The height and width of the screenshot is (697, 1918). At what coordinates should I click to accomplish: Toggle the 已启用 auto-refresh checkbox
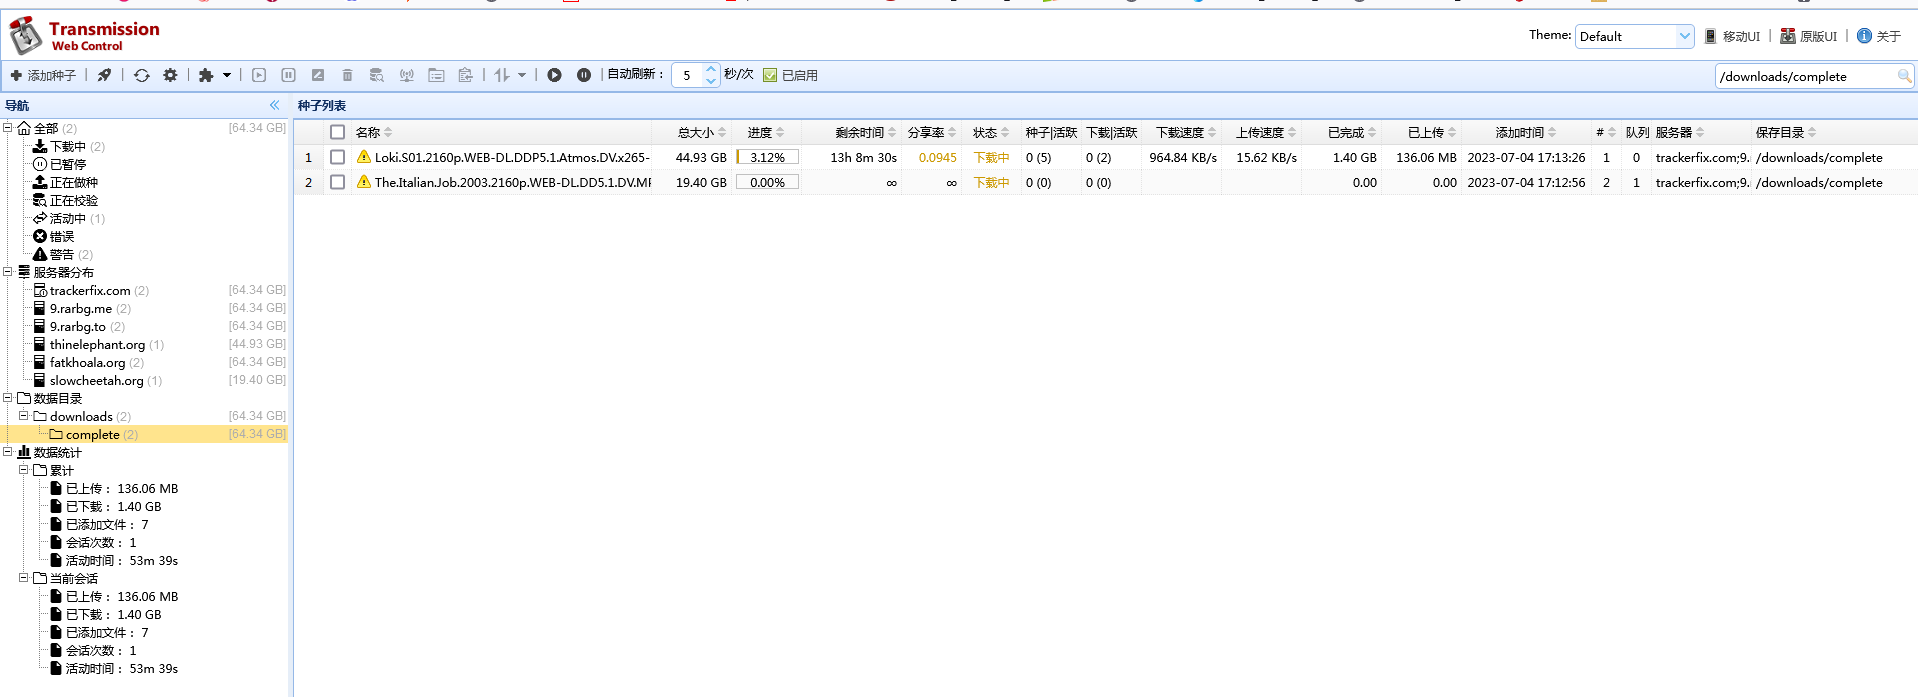(x=770, y=75)
